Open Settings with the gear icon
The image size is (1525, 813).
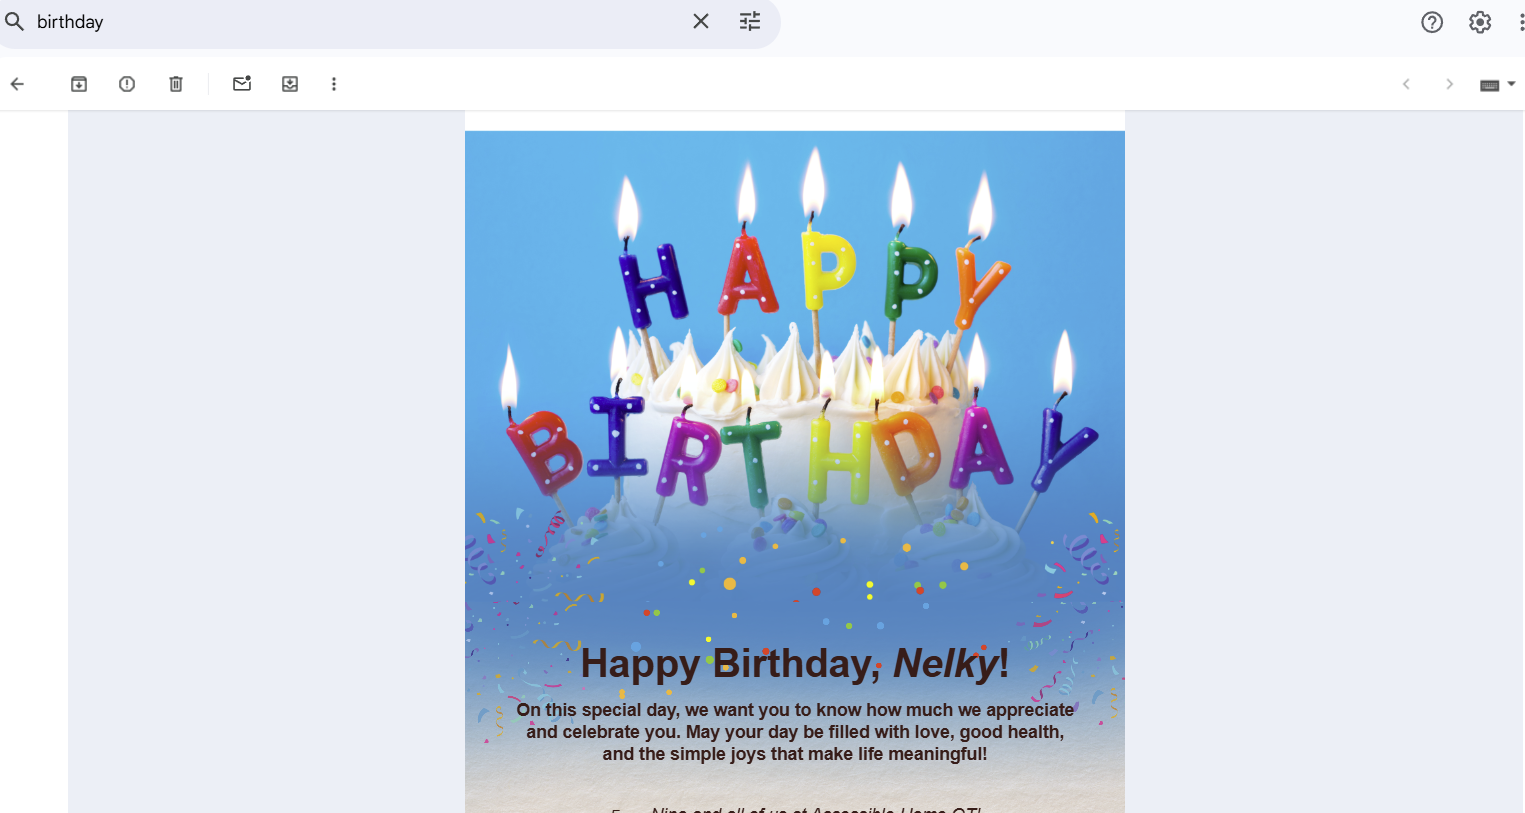click(1480, 22)
